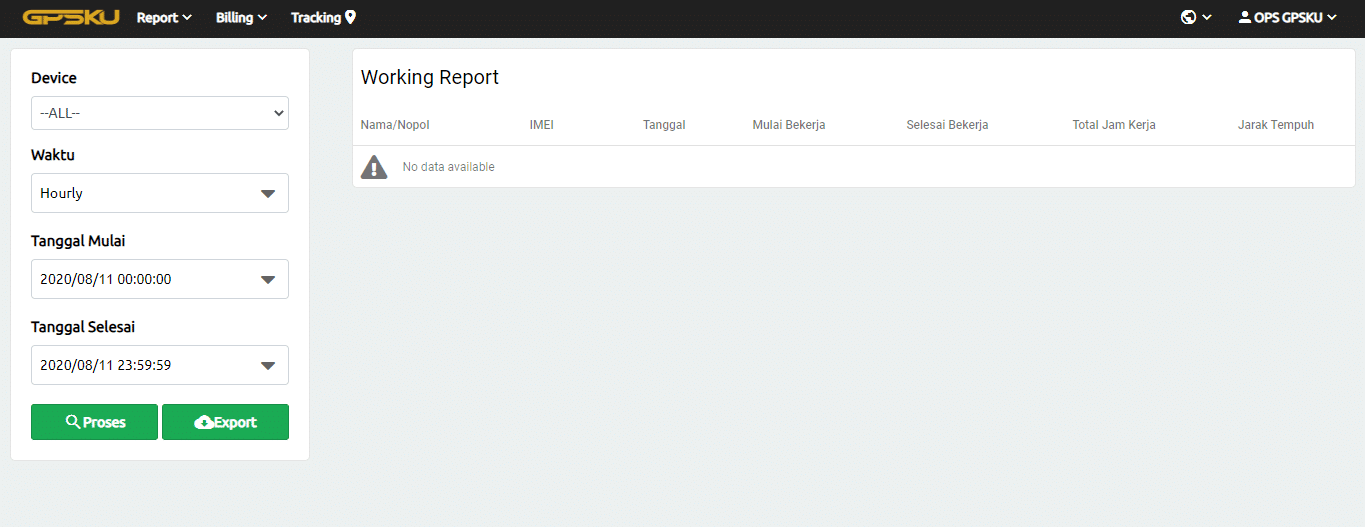Click the IMEI column header
Viewport: 1365px width, 527px height.
coord(541,125)
